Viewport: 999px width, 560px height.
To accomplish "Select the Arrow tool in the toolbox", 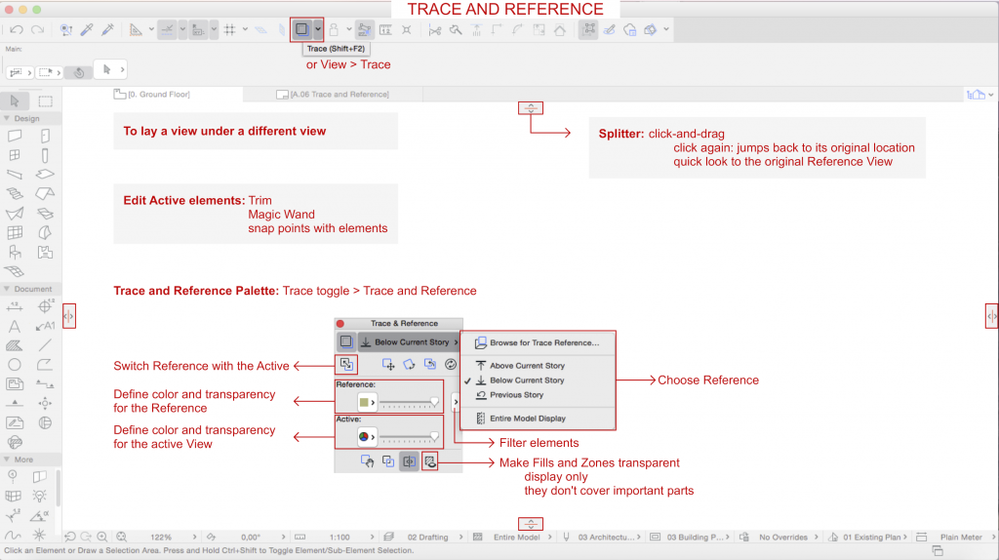I will pos(15,101).
